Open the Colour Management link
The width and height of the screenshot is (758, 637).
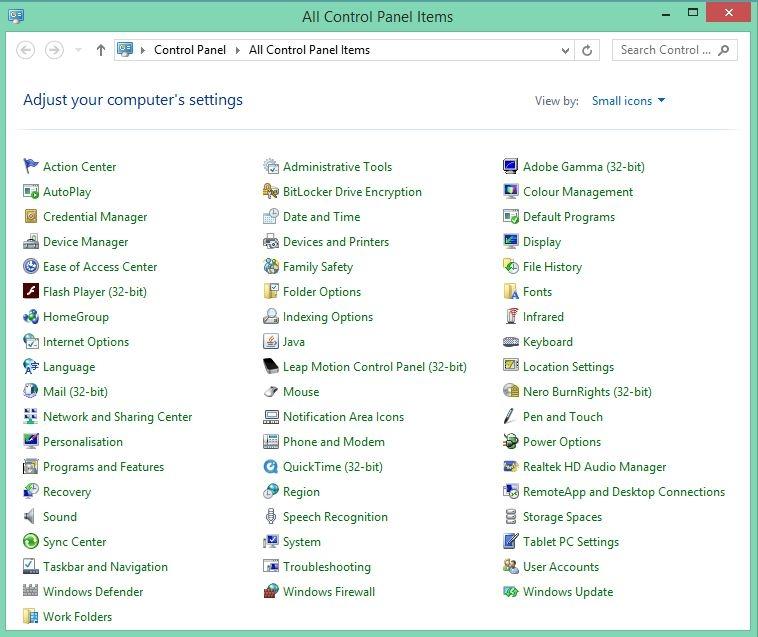[x=578, y=192]
